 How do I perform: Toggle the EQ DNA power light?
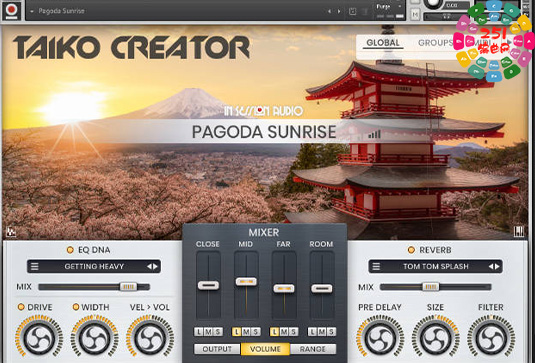(x=70, y=250)
